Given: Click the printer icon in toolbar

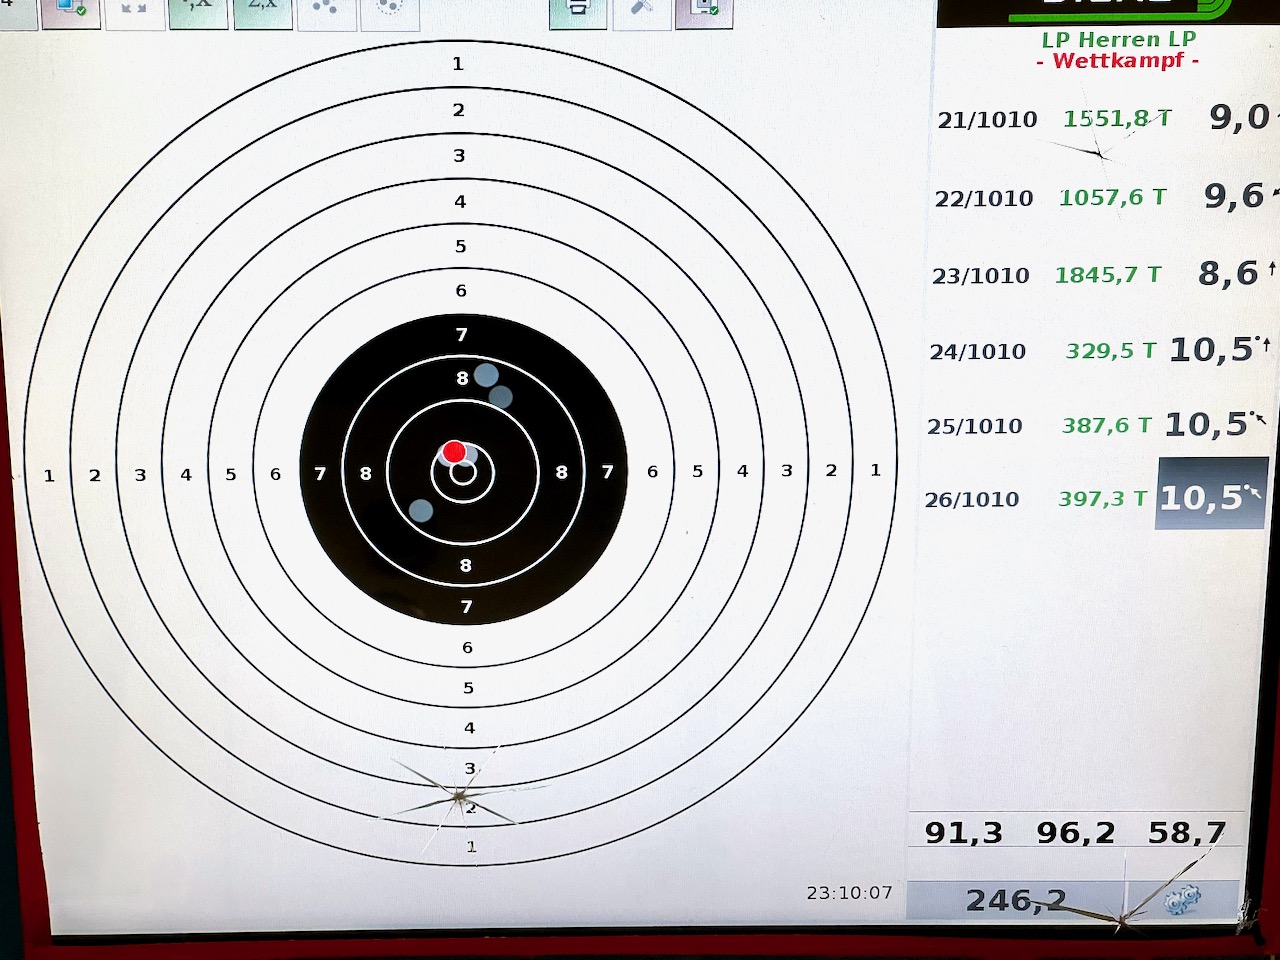Looking at the screenshot, I should point(577,8).
